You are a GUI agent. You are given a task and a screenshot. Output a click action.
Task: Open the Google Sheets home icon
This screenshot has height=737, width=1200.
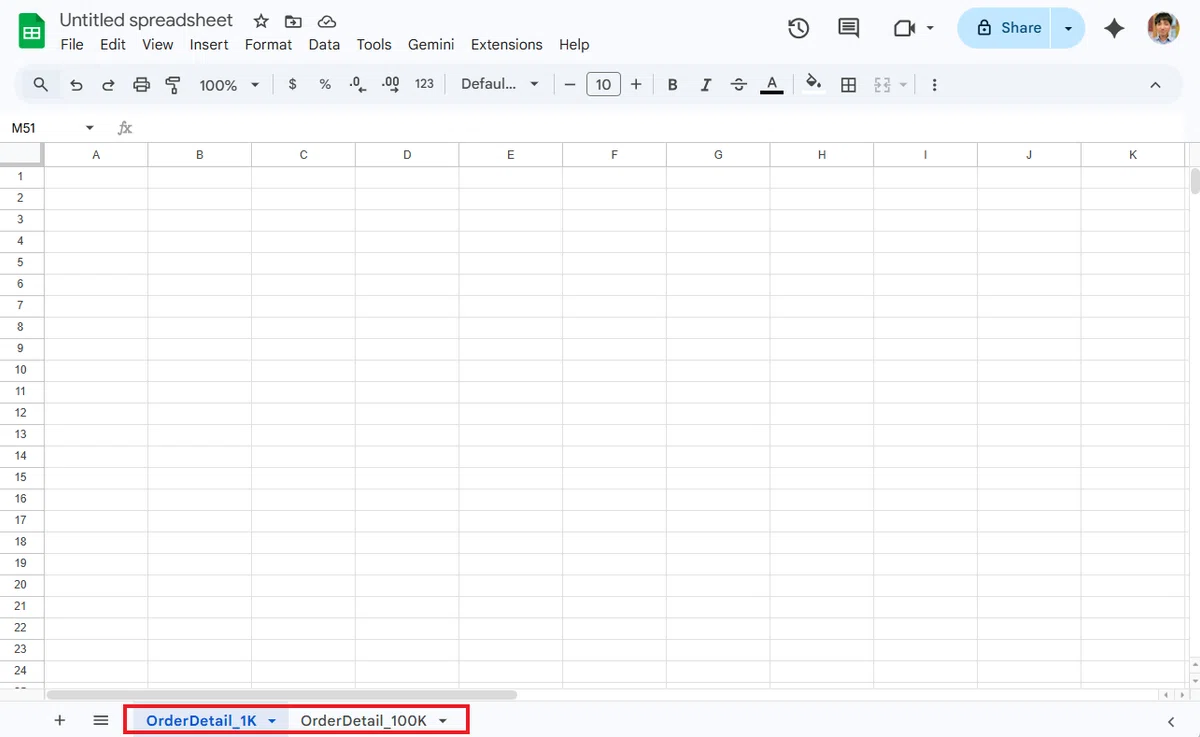(32, 31)
